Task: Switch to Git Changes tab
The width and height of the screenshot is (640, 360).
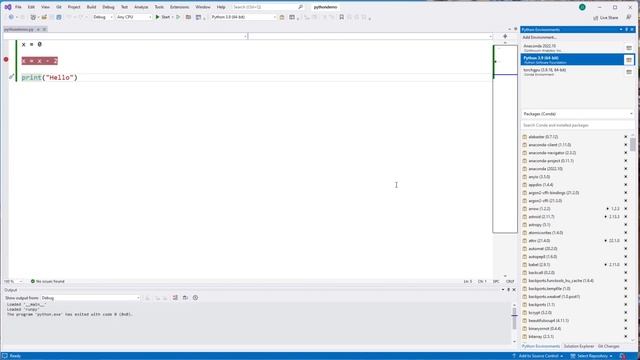Action: 609,346
